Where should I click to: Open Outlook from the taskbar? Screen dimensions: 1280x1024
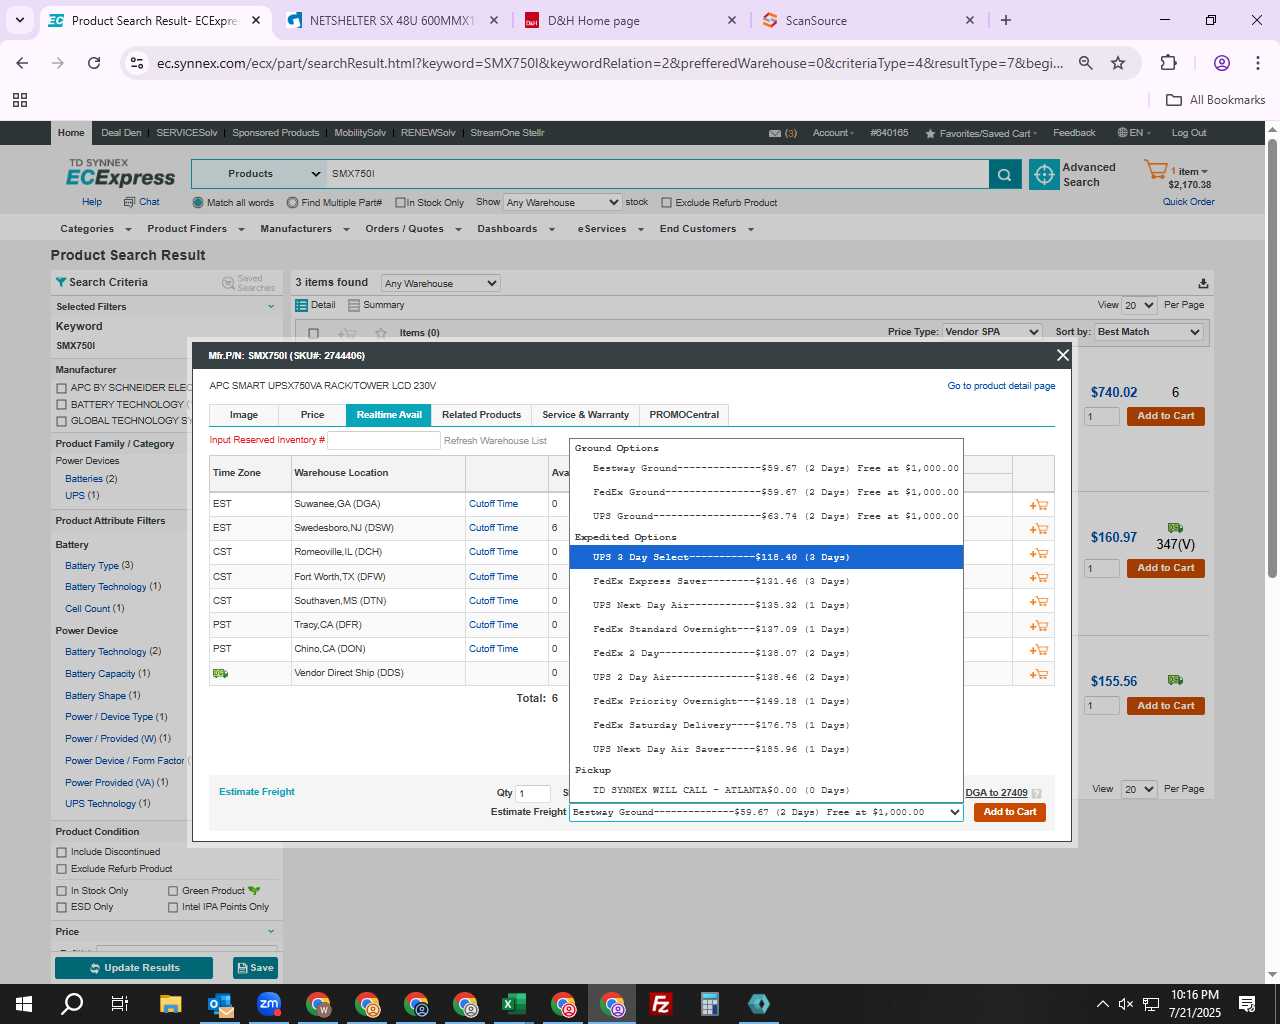click(x=220, y=1004)
